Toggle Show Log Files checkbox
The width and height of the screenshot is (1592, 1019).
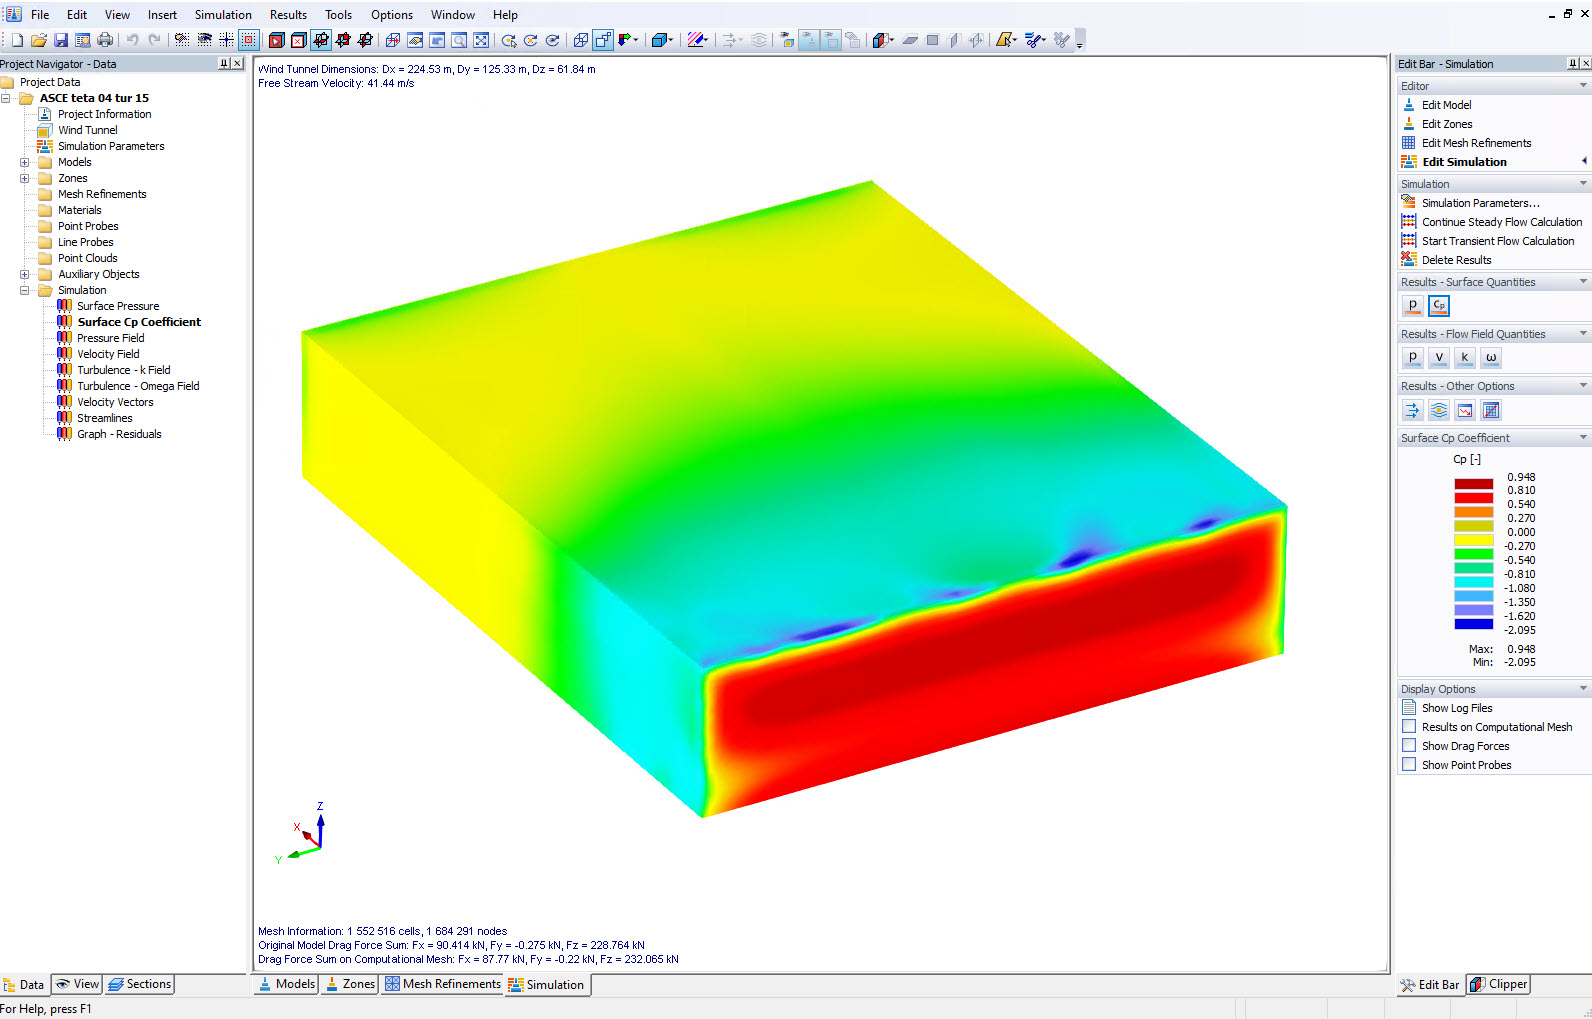click(1409, 707)
